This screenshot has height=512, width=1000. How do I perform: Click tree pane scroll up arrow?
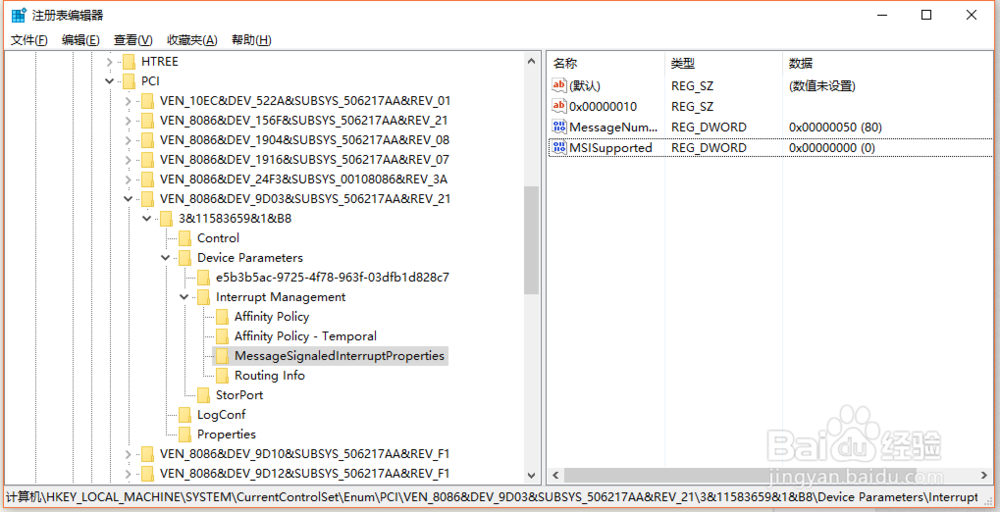click(531, 61)
